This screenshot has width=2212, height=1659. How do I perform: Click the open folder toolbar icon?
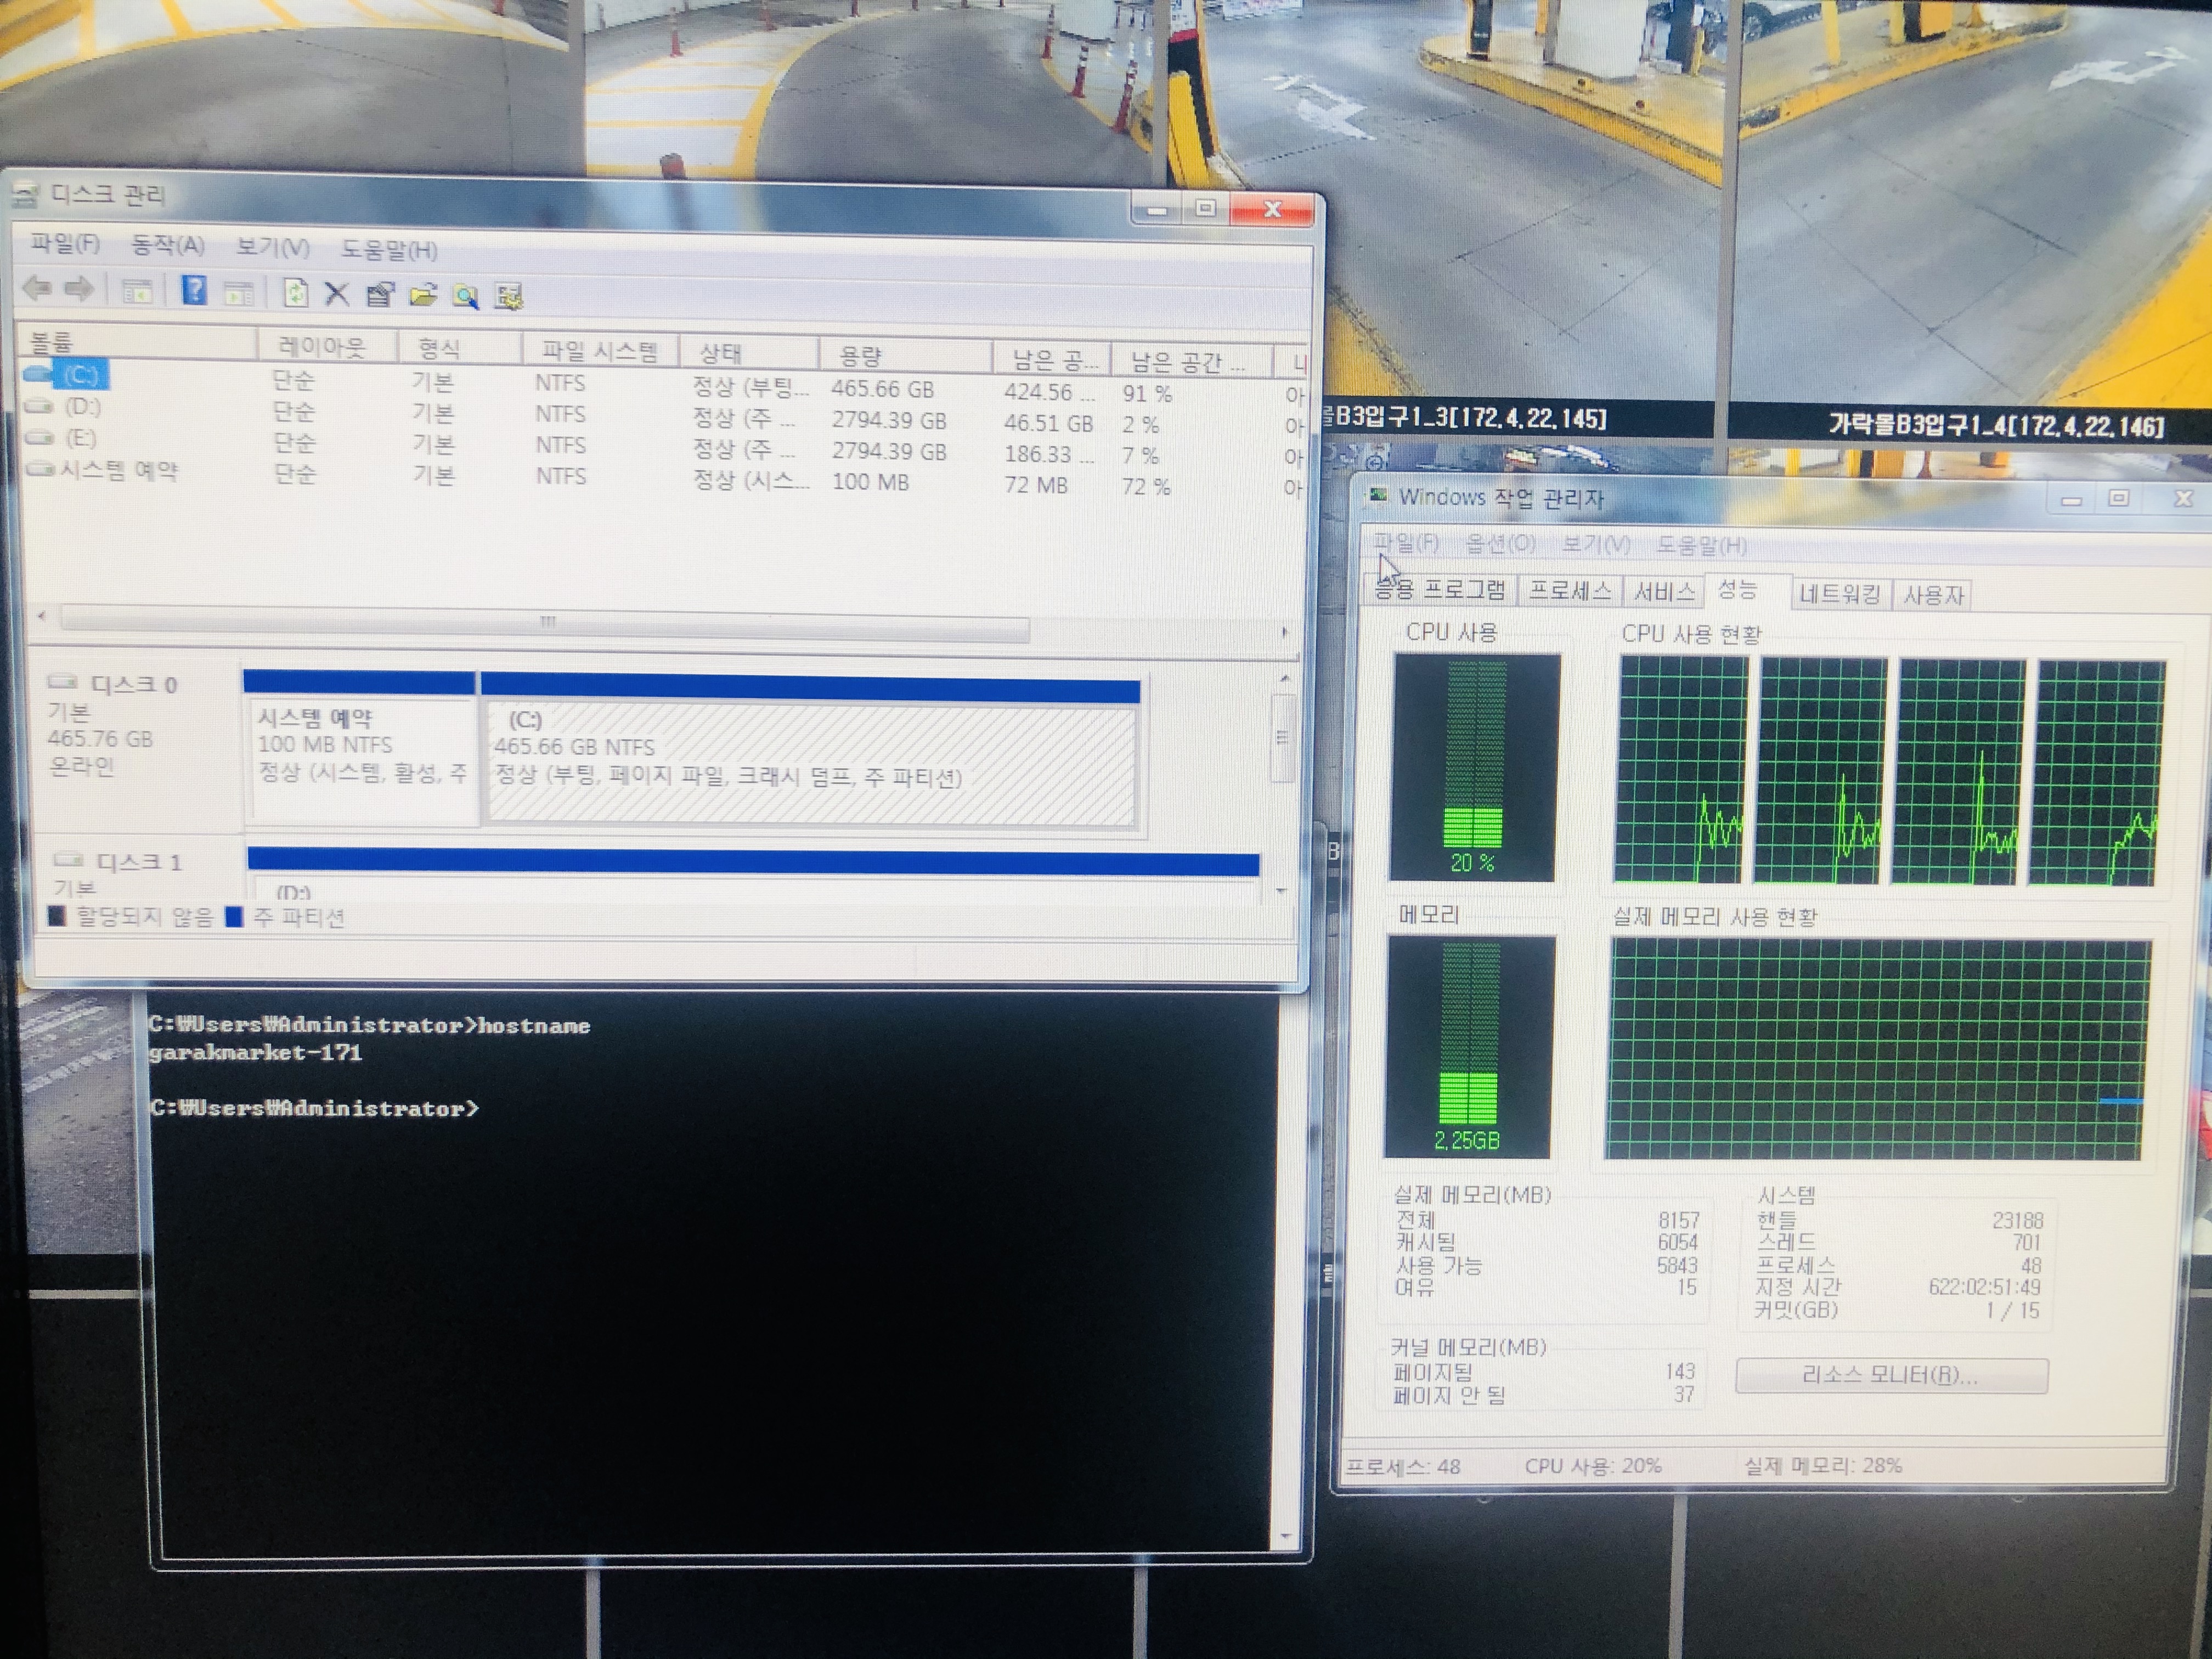click(x=423, y=295)
